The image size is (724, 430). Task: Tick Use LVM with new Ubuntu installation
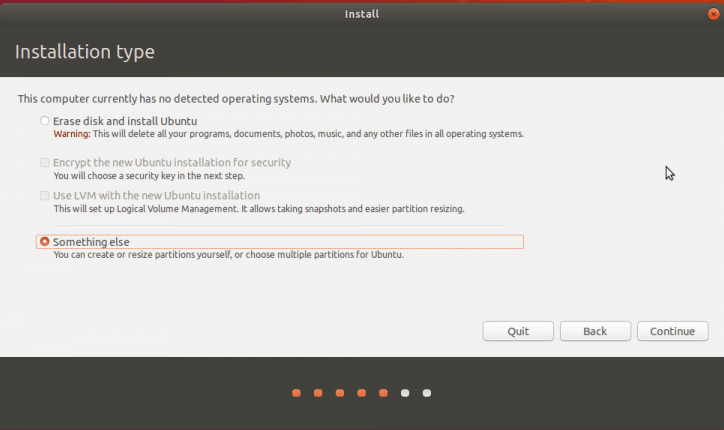click(x=44, y=195)
